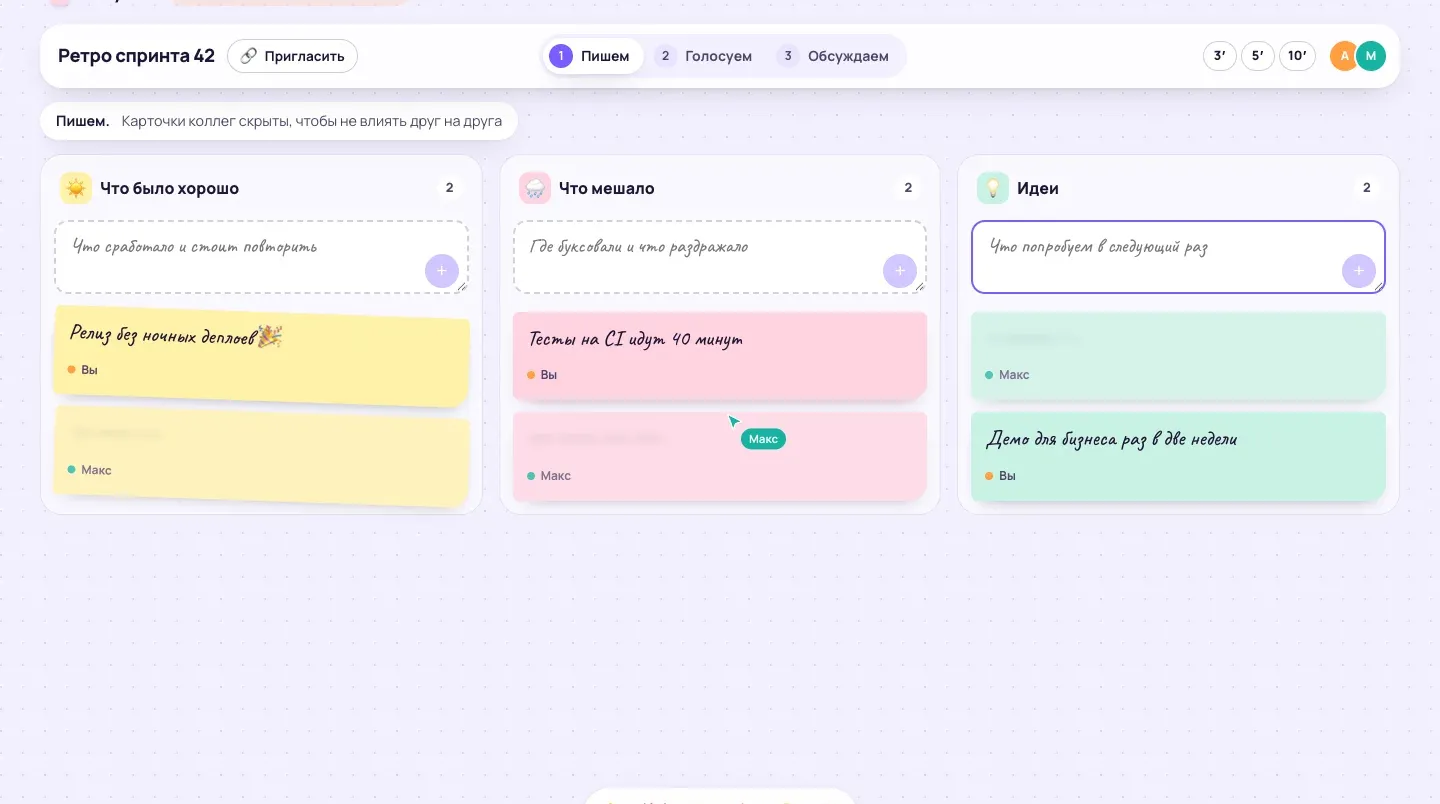The height and width of the screenshot is (804, 1440).
Task: Focus the "Что сработало и стоит повторить" field
Action: point(261,257)
